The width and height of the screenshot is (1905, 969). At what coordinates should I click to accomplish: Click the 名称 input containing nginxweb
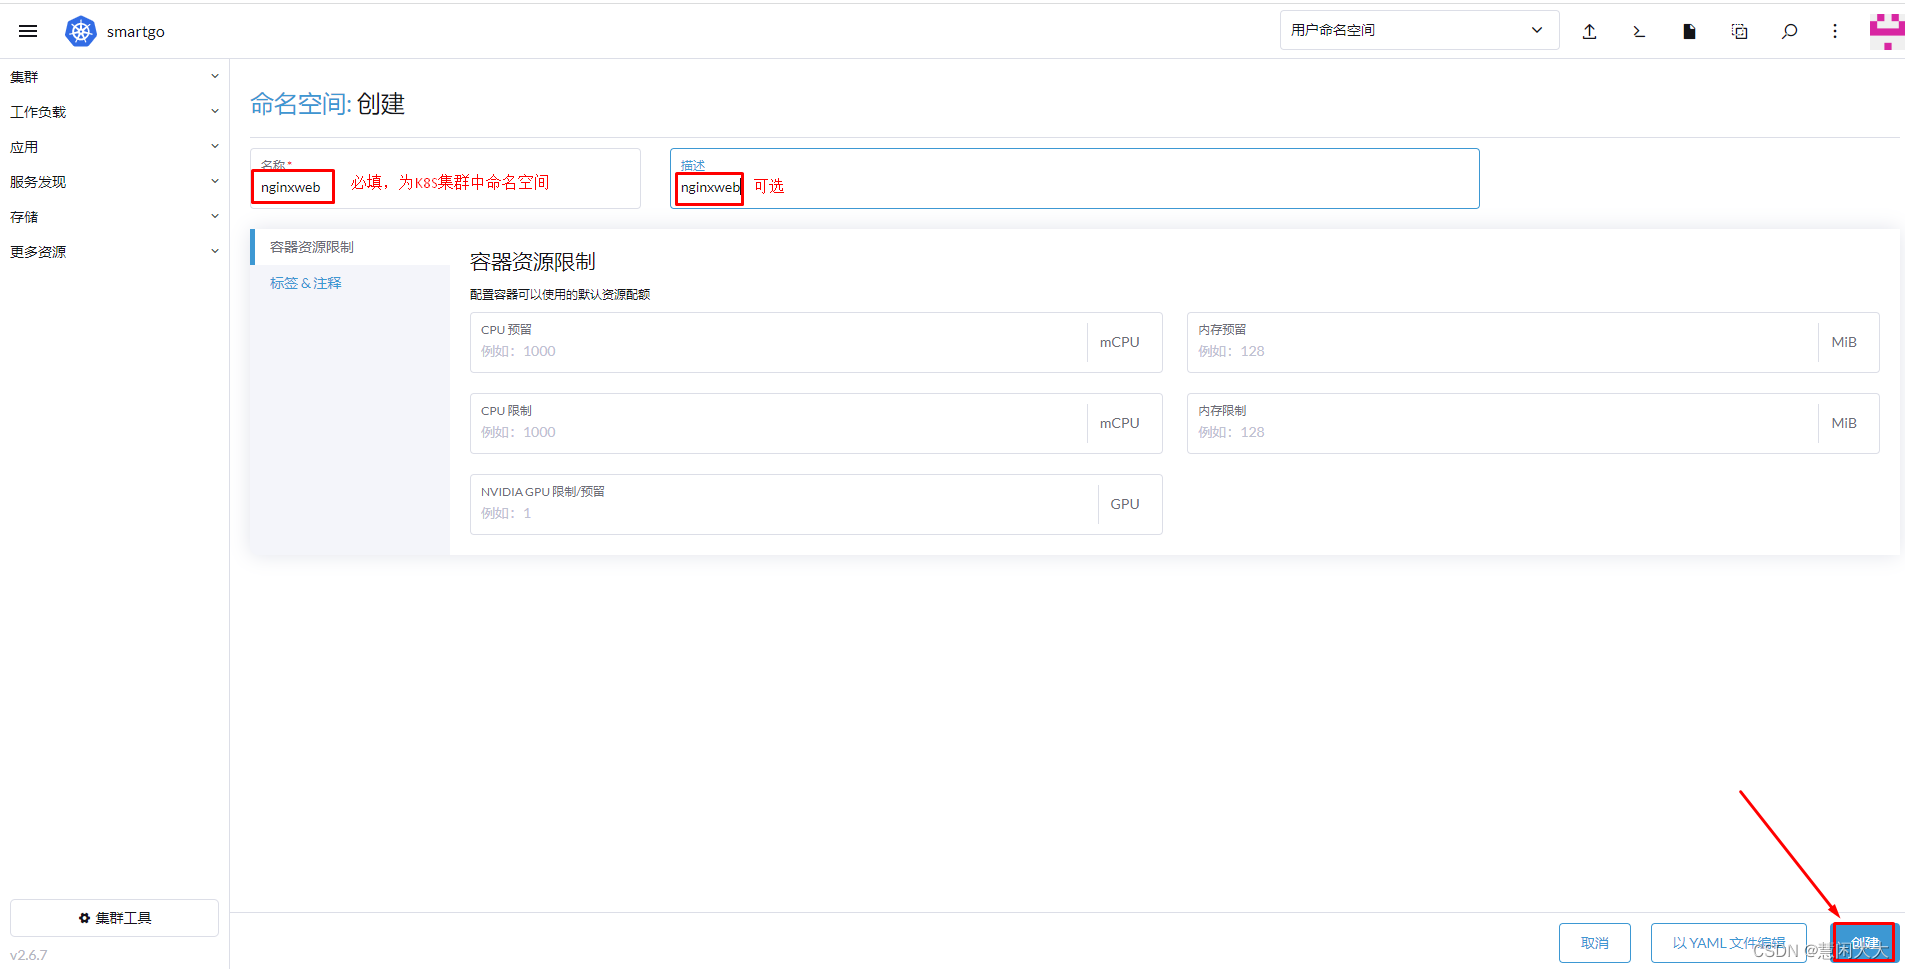click(x=445, y=178)
